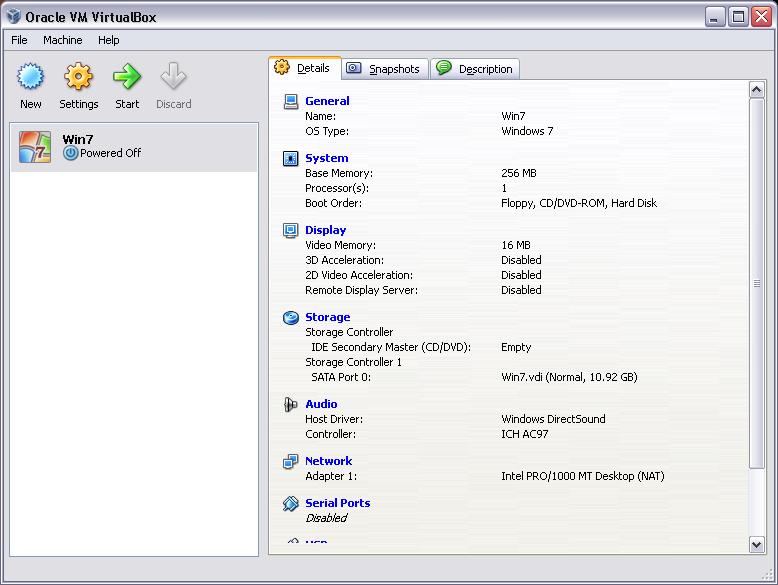Click the Powered Off state icon
The width and height of the screenshot is (778, 585).
pos(70,153)
